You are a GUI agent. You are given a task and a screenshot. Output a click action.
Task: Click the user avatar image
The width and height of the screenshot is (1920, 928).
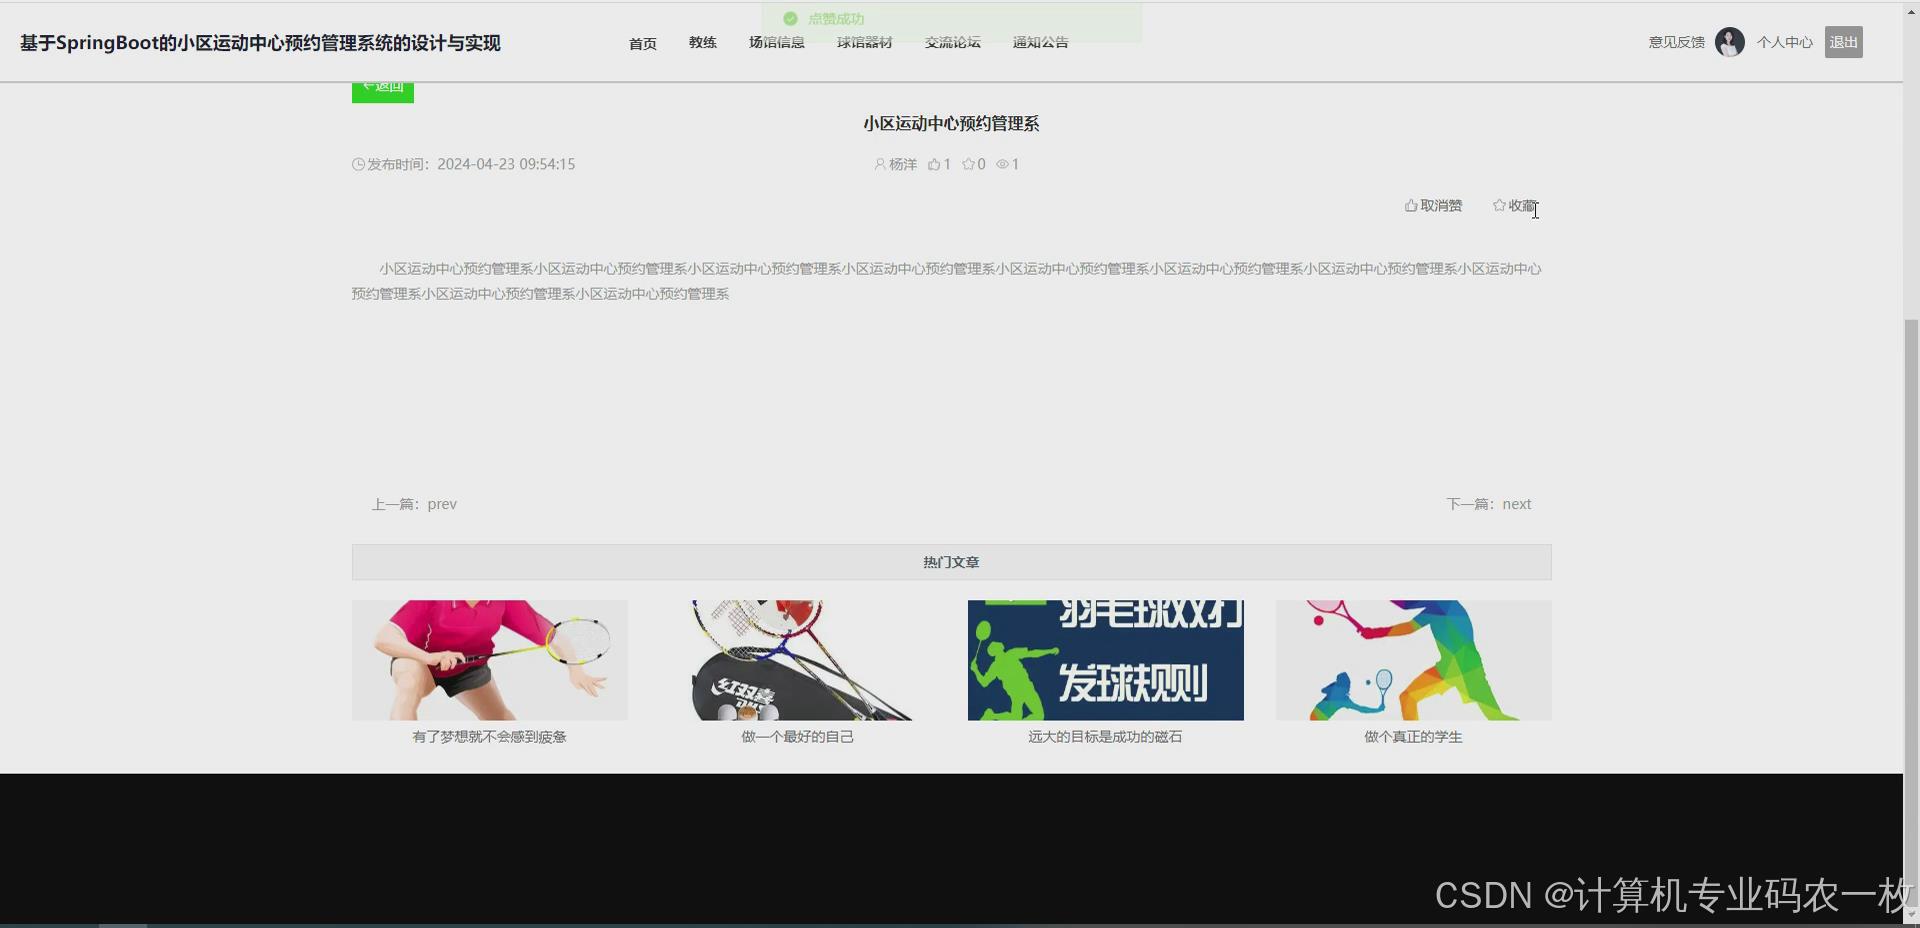pos(1730,42)
